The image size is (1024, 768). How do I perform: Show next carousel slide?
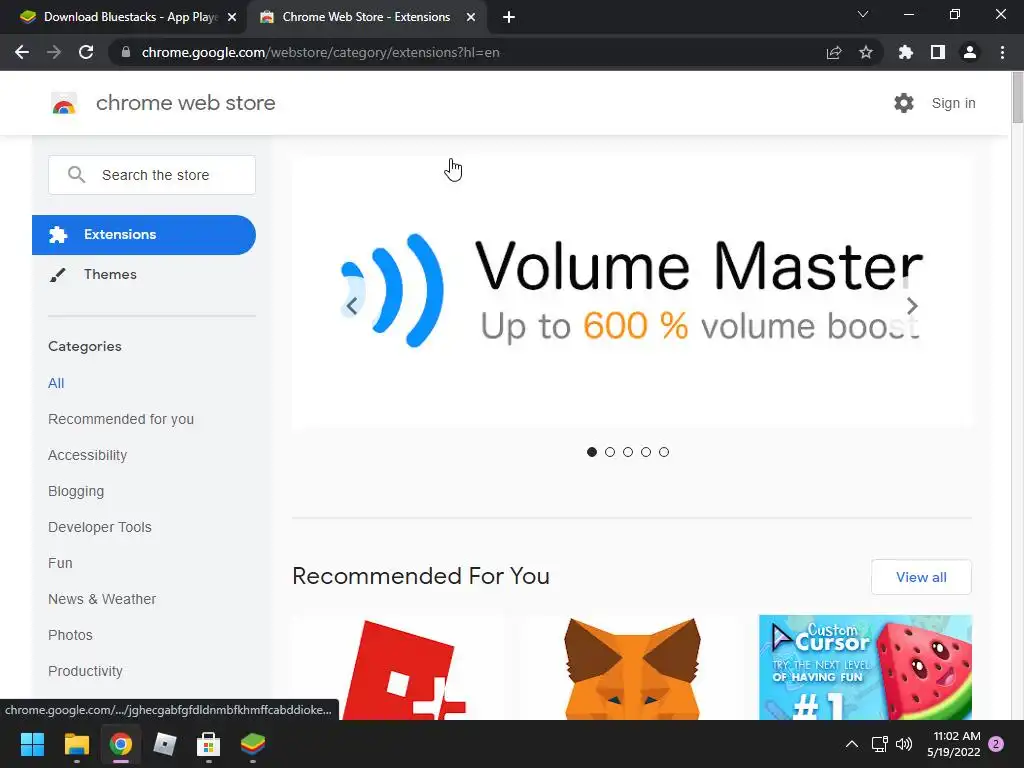click(x=912, y=306)
